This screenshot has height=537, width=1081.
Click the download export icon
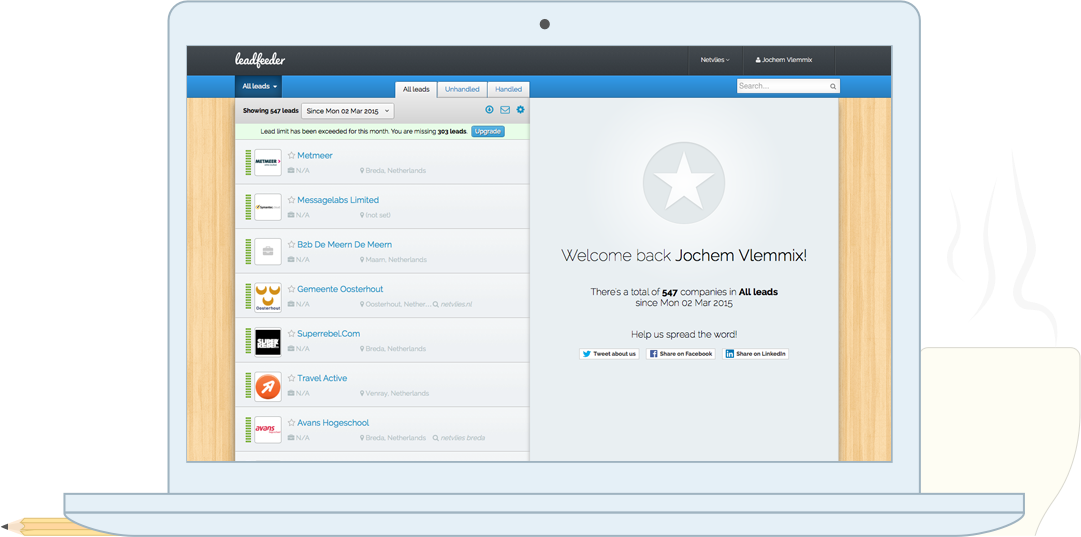click(x=489, y=110)
